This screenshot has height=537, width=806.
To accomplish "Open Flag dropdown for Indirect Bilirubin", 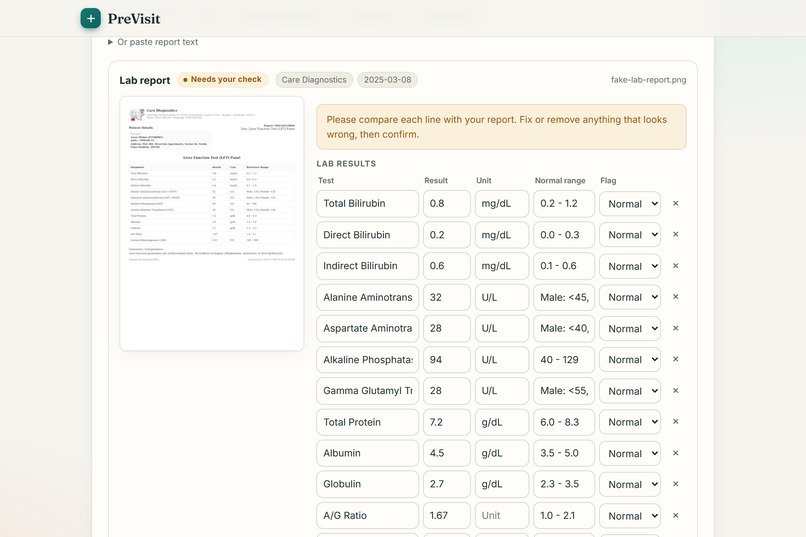I will point(630,266).
